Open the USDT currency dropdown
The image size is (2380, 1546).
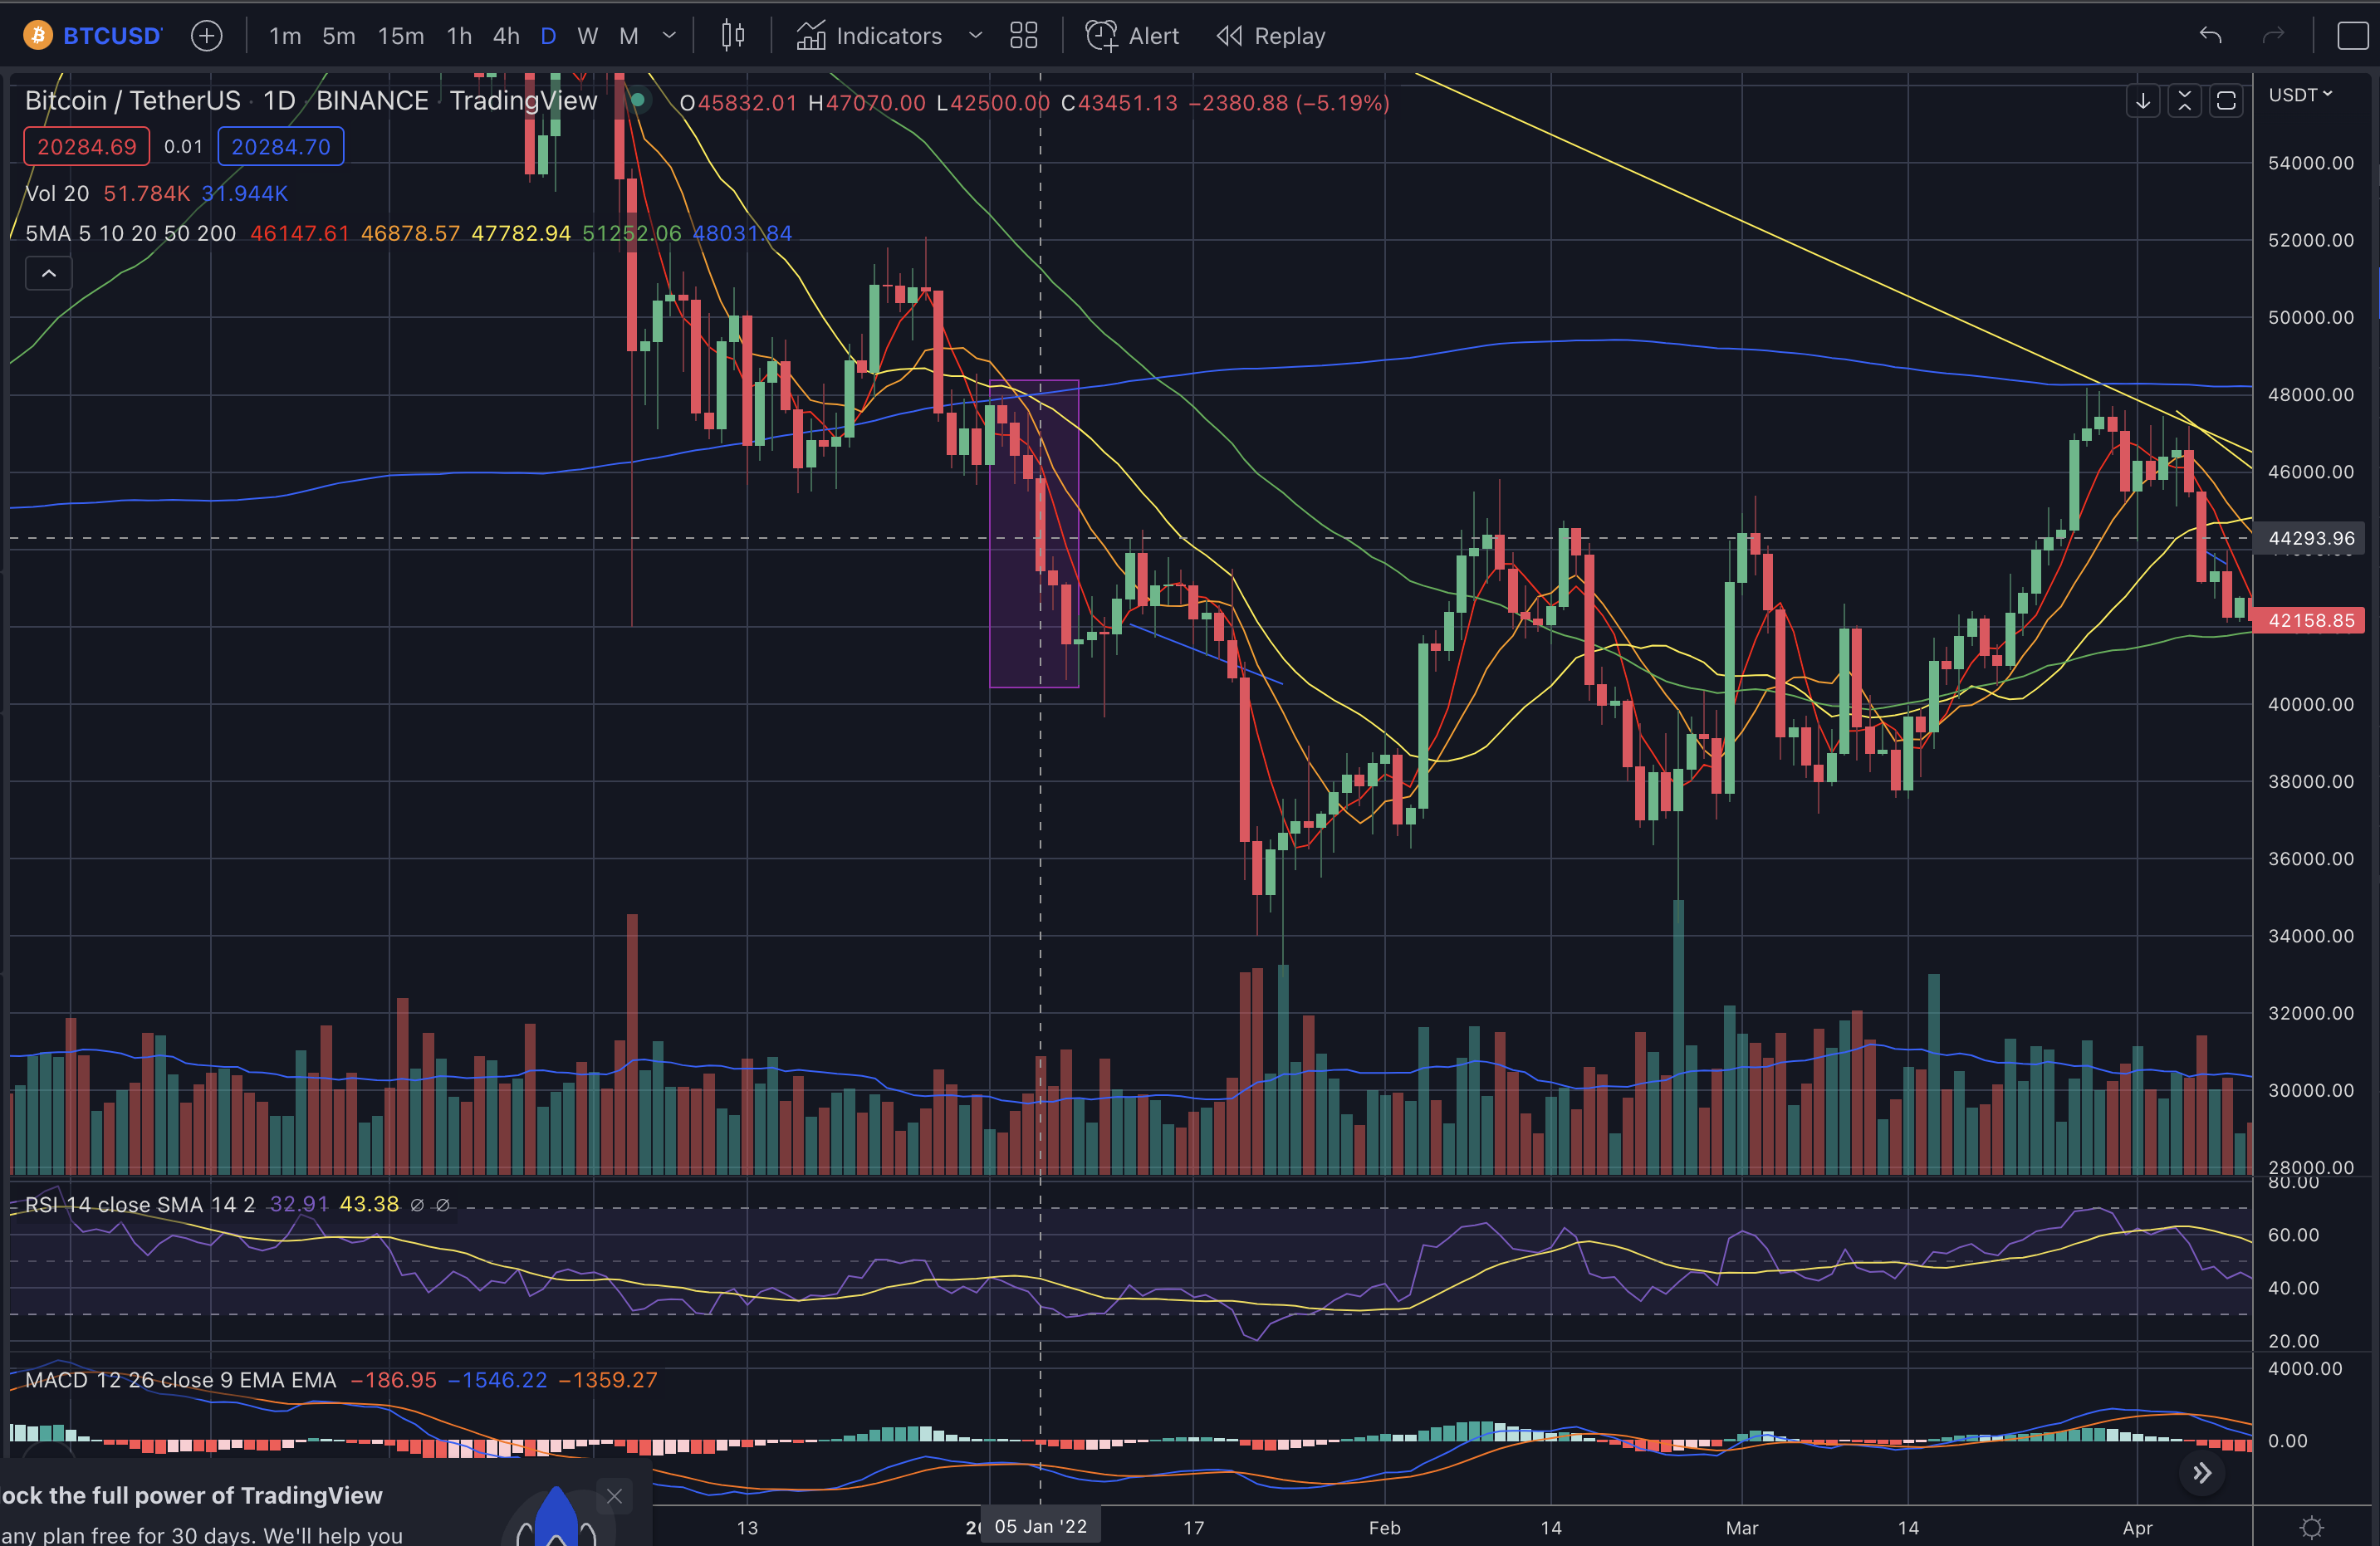(2300, 95)
